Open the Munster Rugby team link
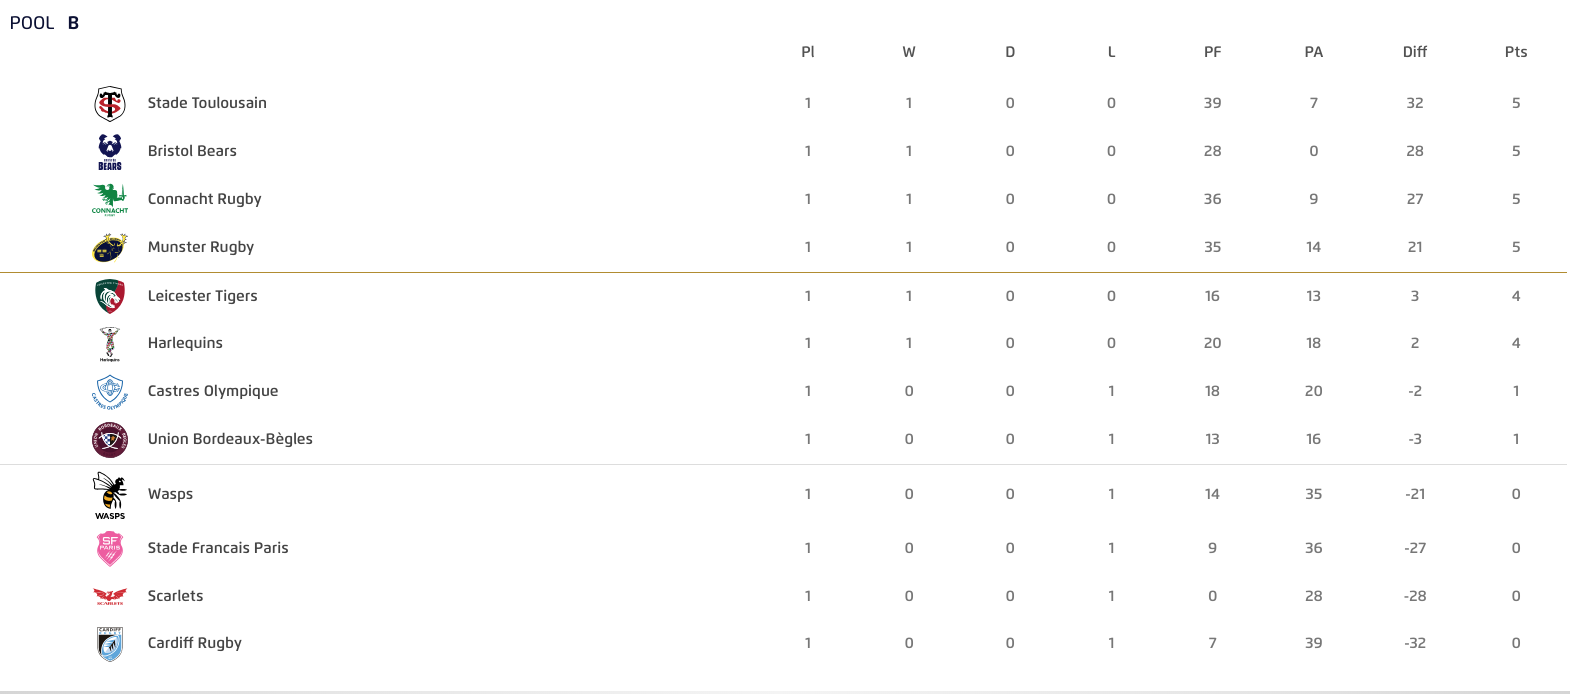The width and height of the screenshot is (1570, 694). coord(201,247)
